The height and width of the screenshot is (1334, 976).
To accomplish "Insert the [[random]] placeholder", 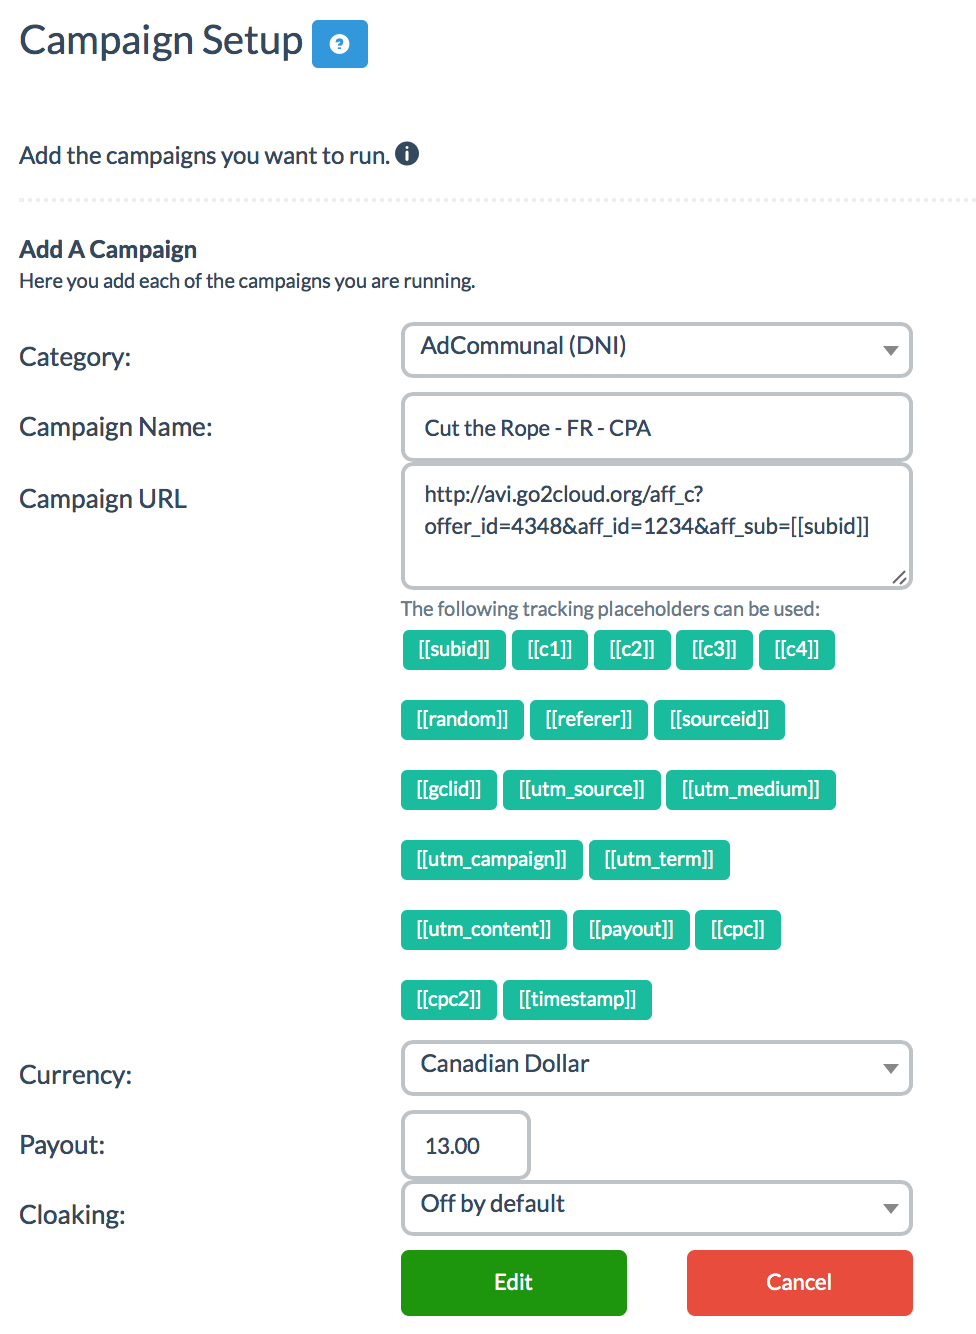I will pyautogui.click(x=462, y=720).
